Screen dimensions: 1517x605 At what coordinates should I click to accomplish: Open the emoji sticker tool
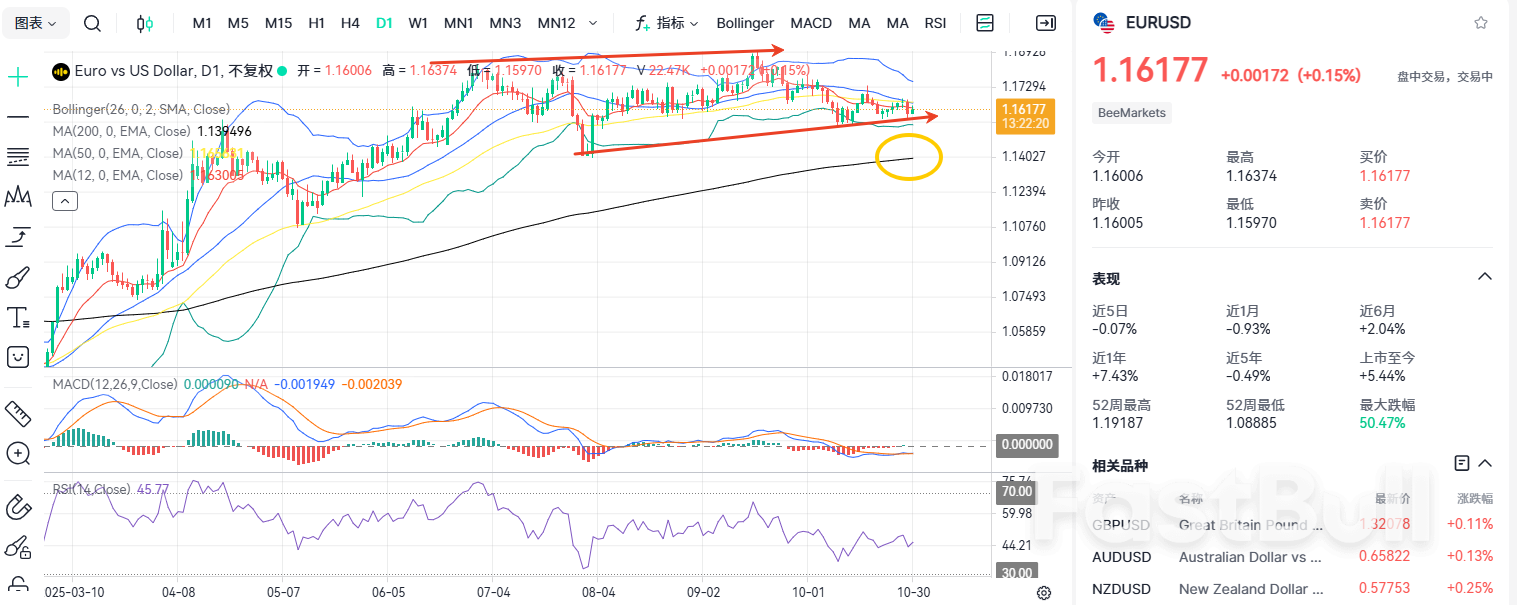pyautogui.click(x=17, y=356)
